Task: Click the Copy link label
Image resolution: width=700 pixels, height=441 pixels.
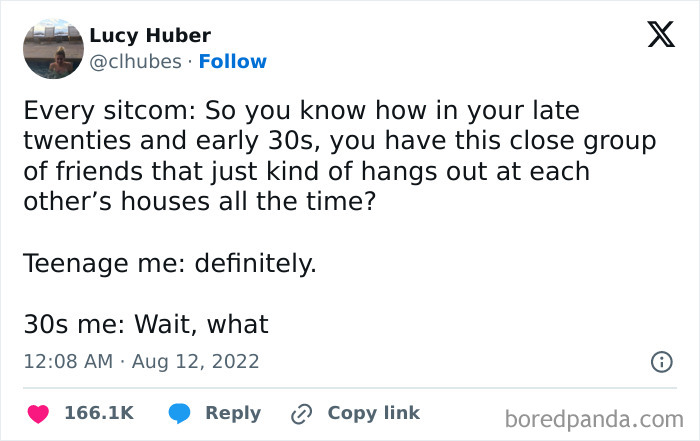Action: click(x=373, y=413)
